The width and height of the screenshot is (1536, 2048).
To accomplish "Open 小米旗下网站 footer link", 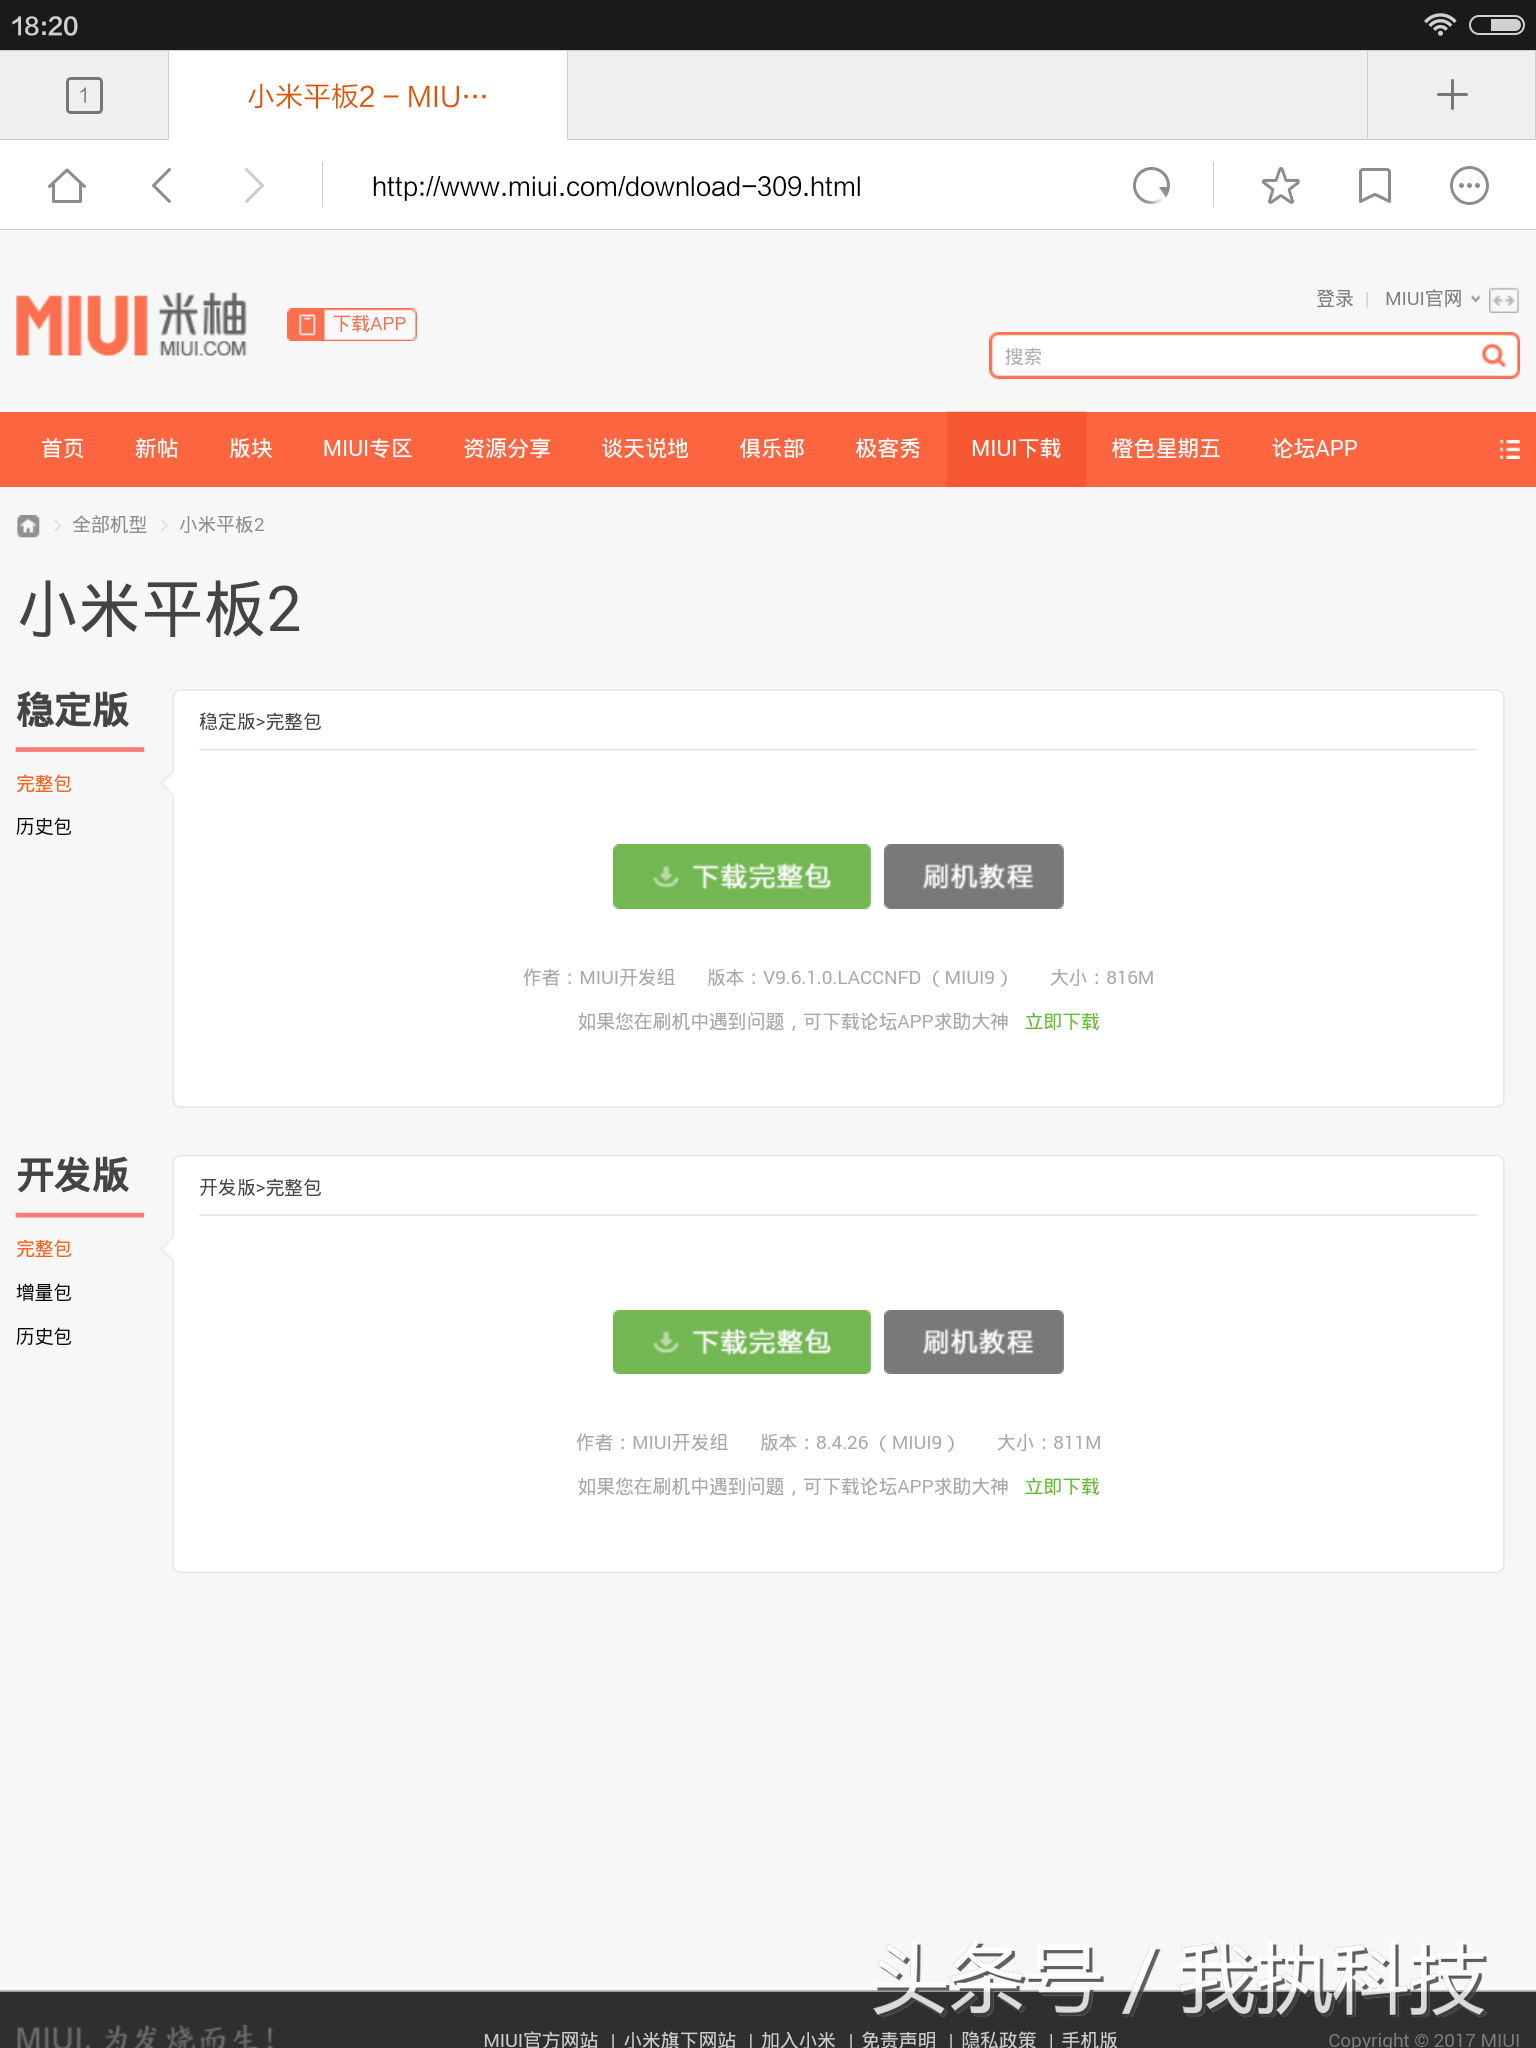I will coord(680,2038).
